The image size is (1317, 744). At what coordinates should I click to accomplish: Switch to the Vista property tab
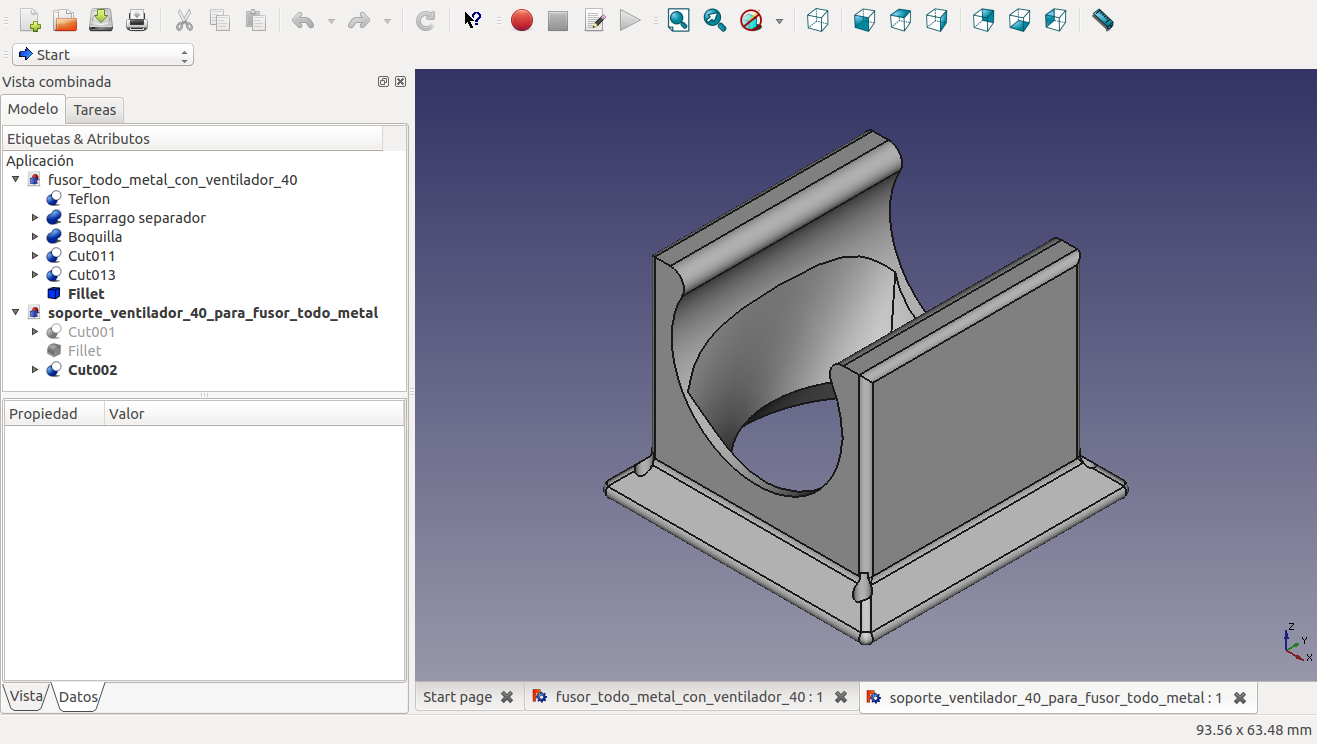point(26,696)
